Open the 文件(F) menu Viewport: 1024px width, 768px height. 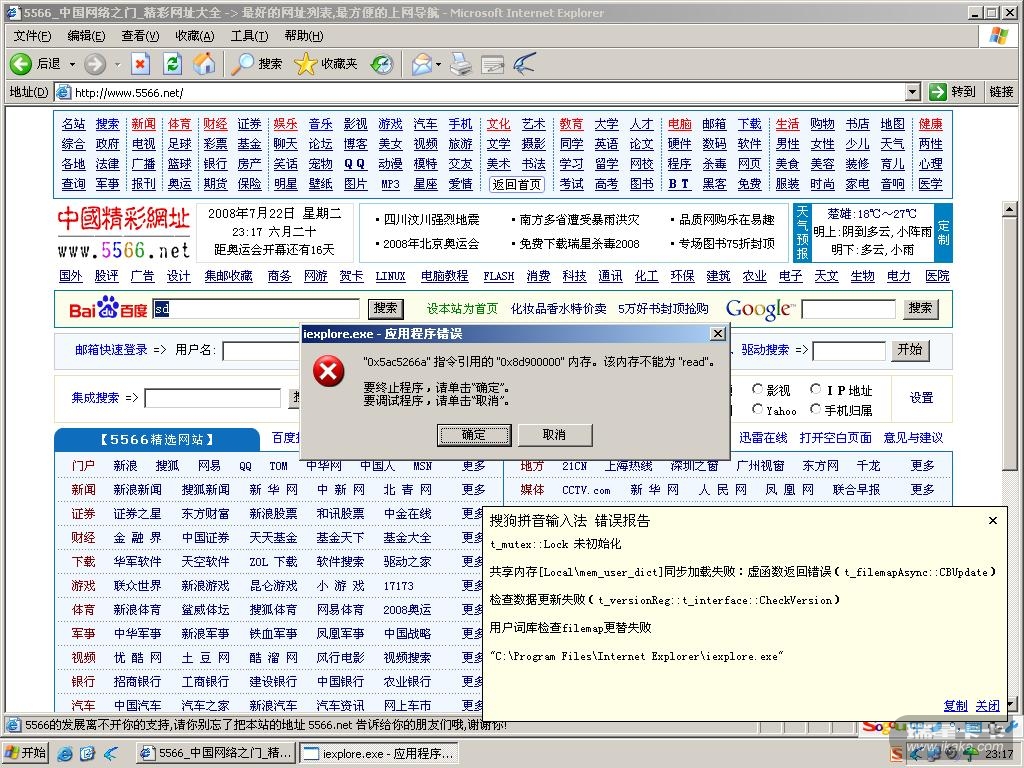coord(32,36)
